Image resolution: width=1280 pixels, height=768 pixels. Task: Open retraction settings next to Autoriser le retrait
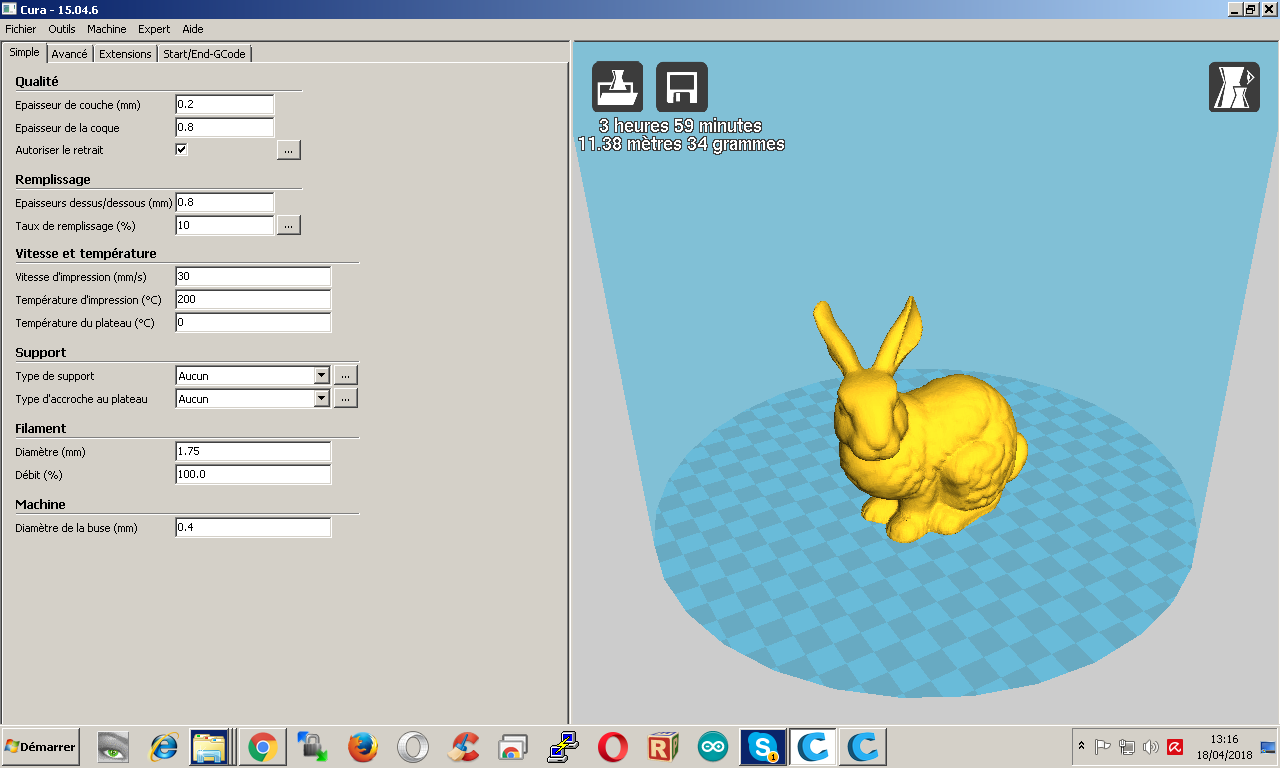[288, 150]
